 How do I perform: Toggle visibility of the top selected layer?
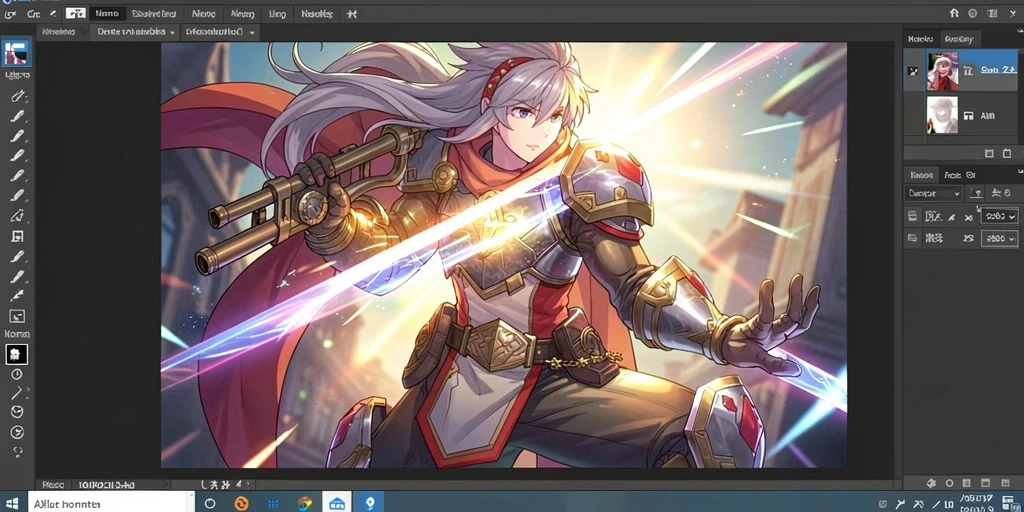(912, 69)
